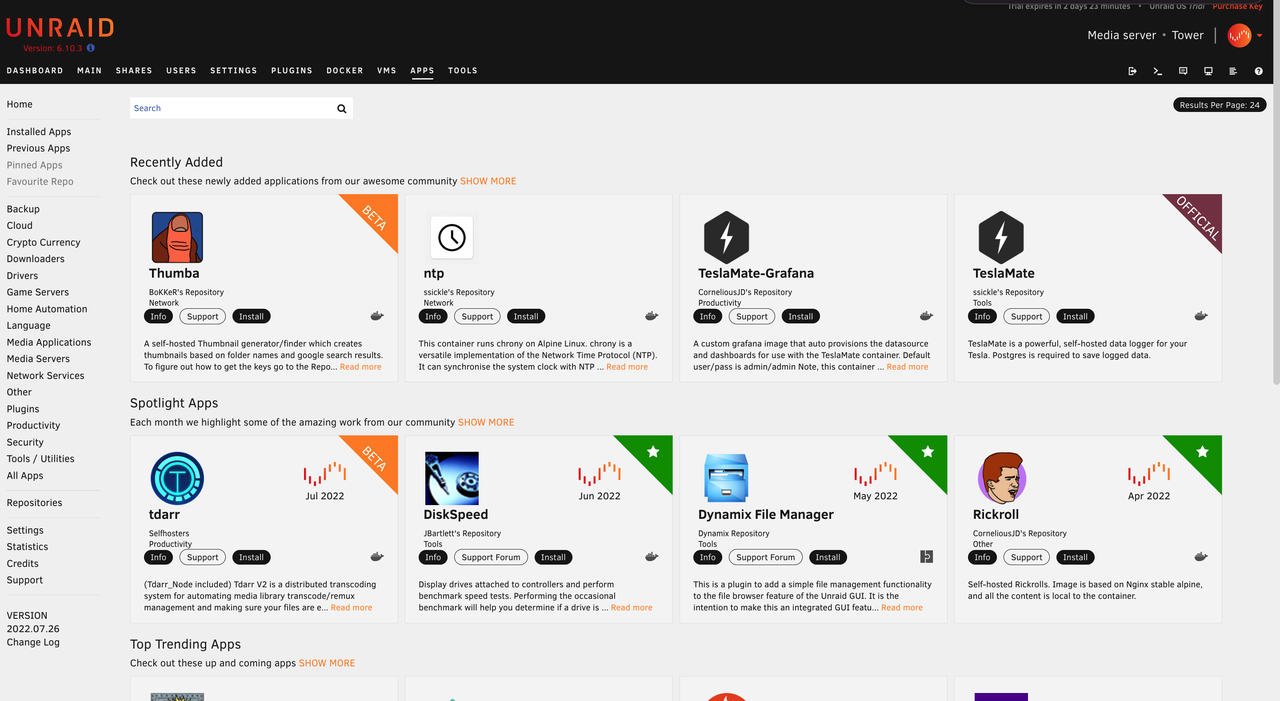
Task: Click the plugin icon on Dynamix File Manager card
Action: 926,557
